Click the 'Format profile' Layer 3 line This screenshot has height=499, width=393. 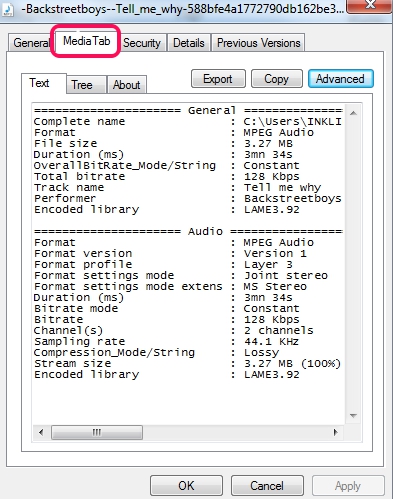tap(163, 264)
